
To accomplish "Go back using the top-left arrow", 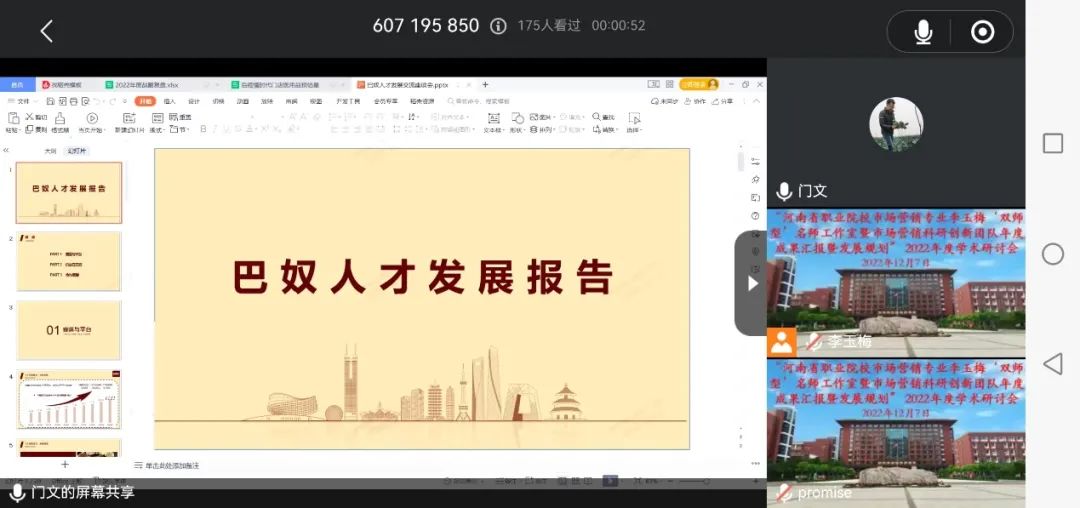I will coord(46,31).
